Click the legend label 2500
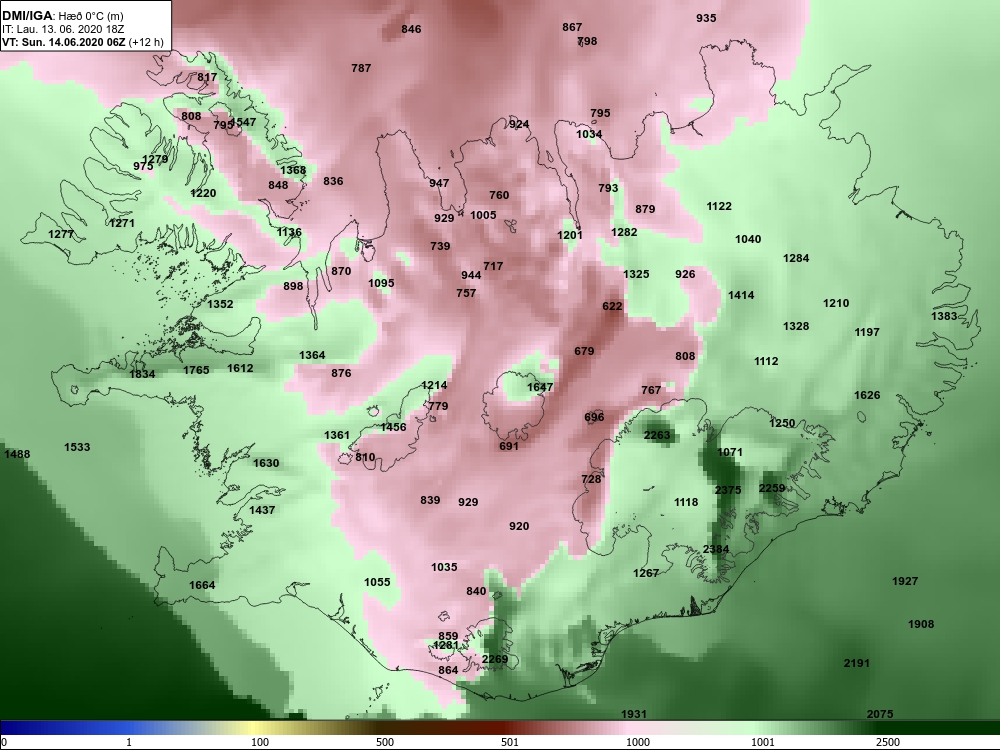The height and width of the screenshot is (750, 1000). click(888, 742)
